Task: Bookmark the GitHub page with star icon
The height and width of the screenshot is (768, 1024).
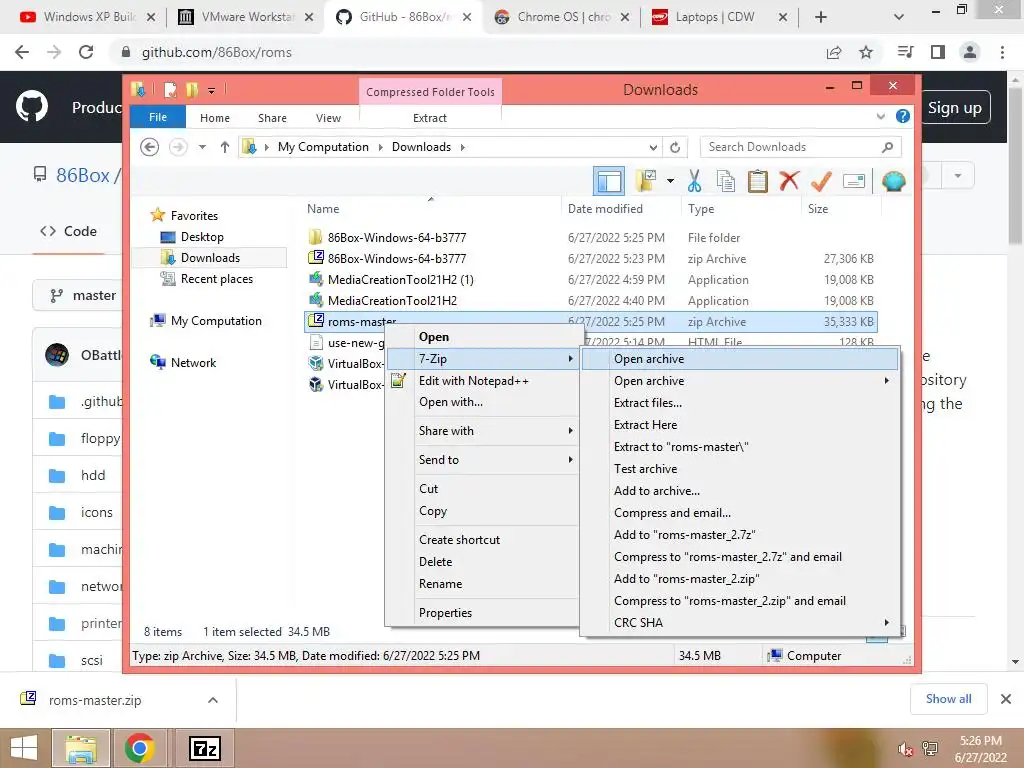Action: click(x=866, y=52)
